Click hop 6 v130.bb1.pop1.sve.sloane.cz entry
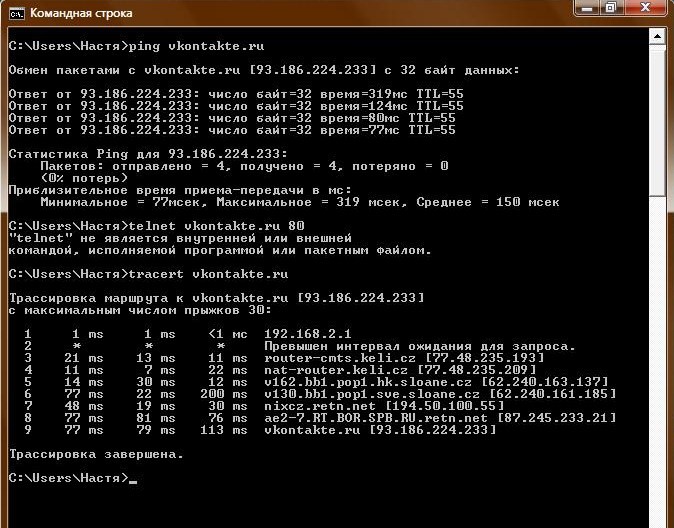674x528 pixels. coord(440,394)
